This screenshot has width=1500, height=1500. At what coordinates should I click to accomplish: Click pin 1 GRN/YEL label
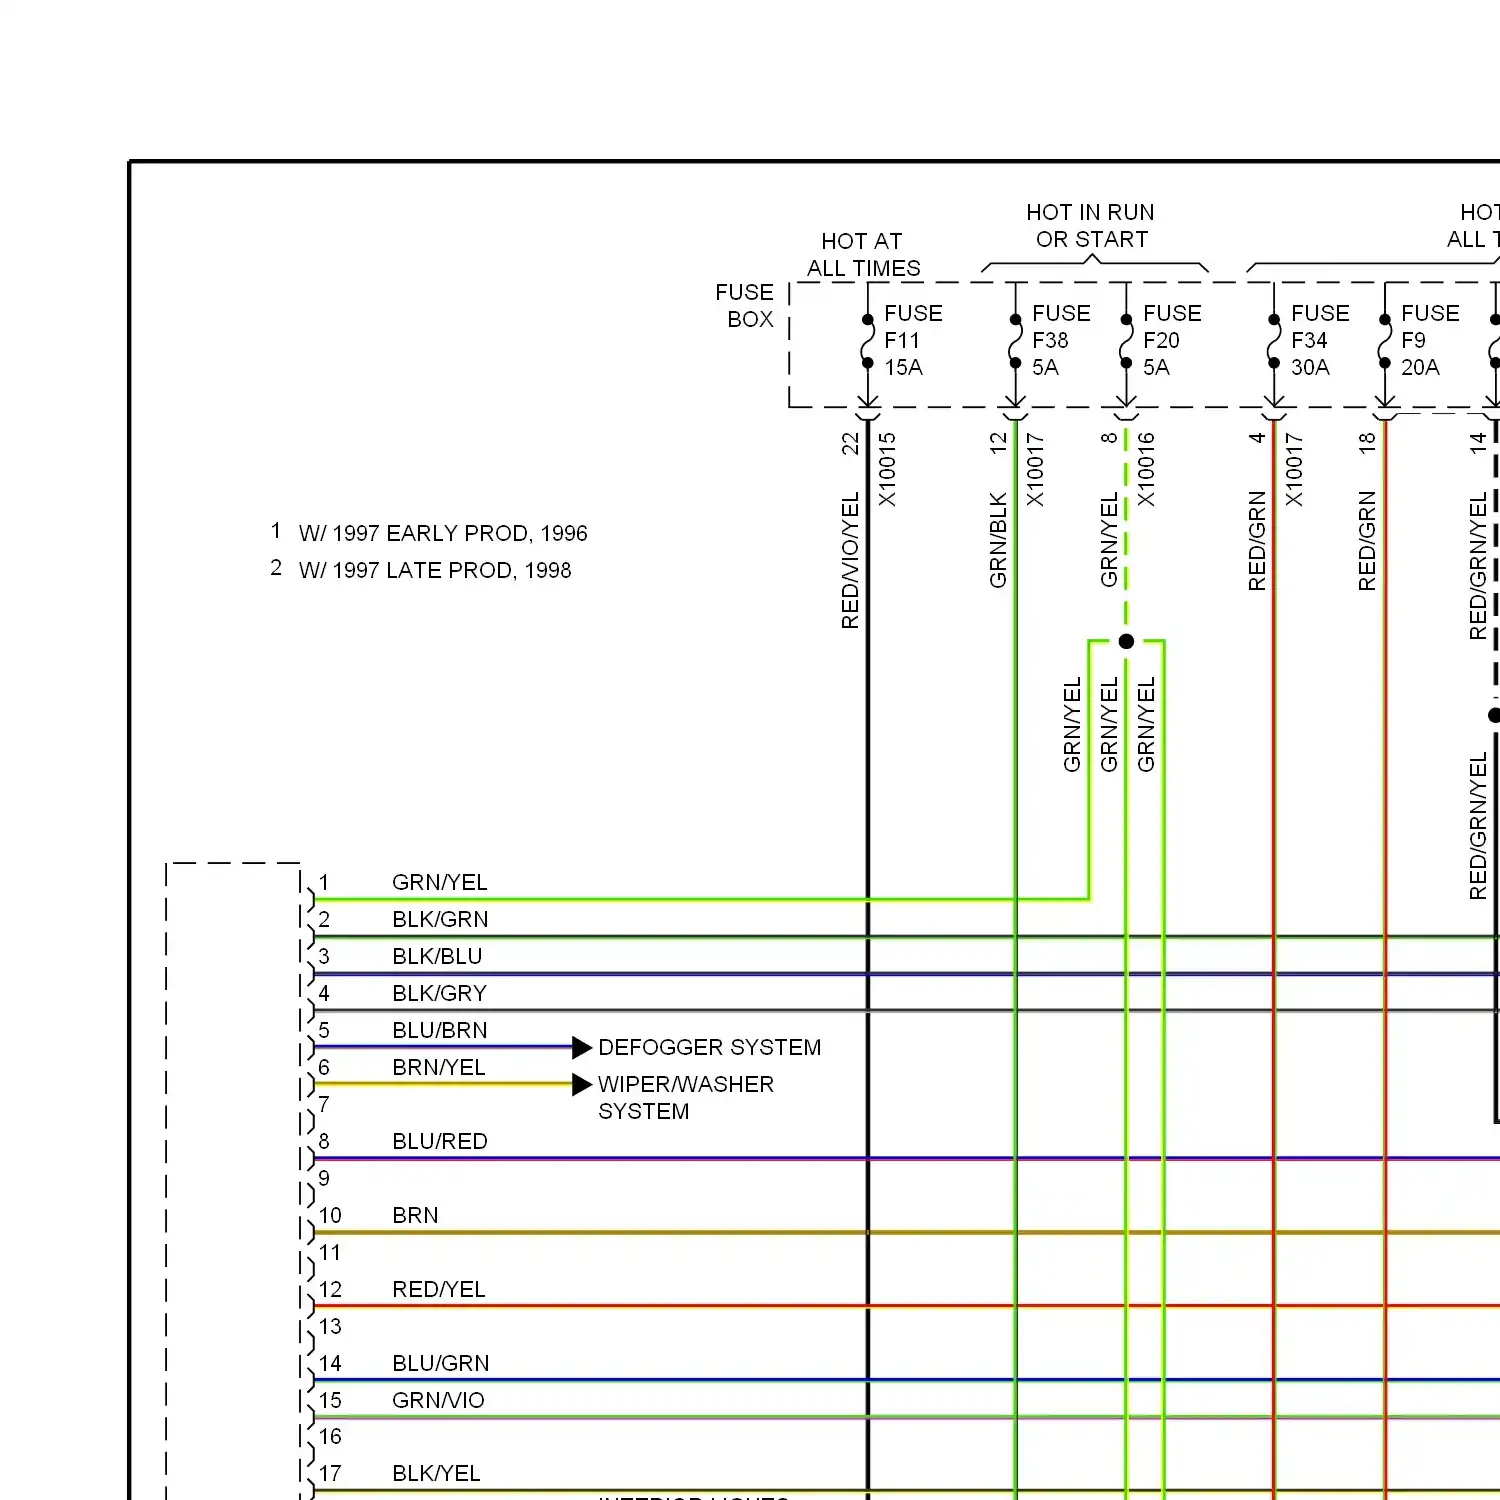click(x=440, y=882)
